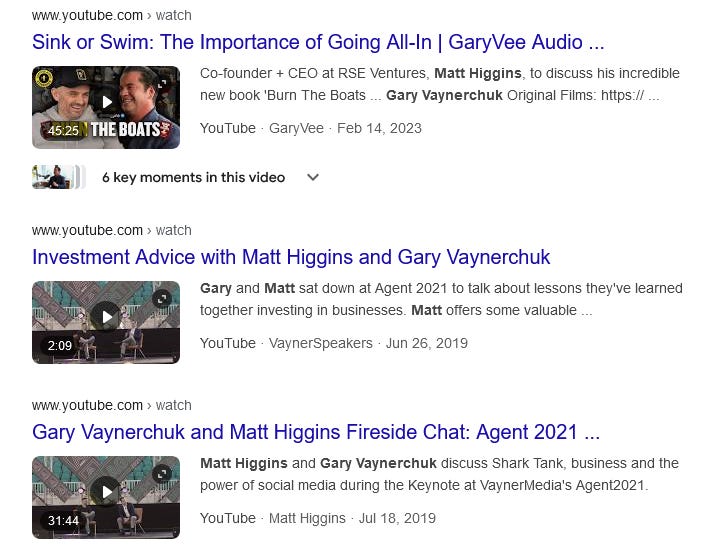Click 'GaryVee · Feb 14, 2023' source text
The width and height of the screenshot is (712, 552).
tap(345, 128)
